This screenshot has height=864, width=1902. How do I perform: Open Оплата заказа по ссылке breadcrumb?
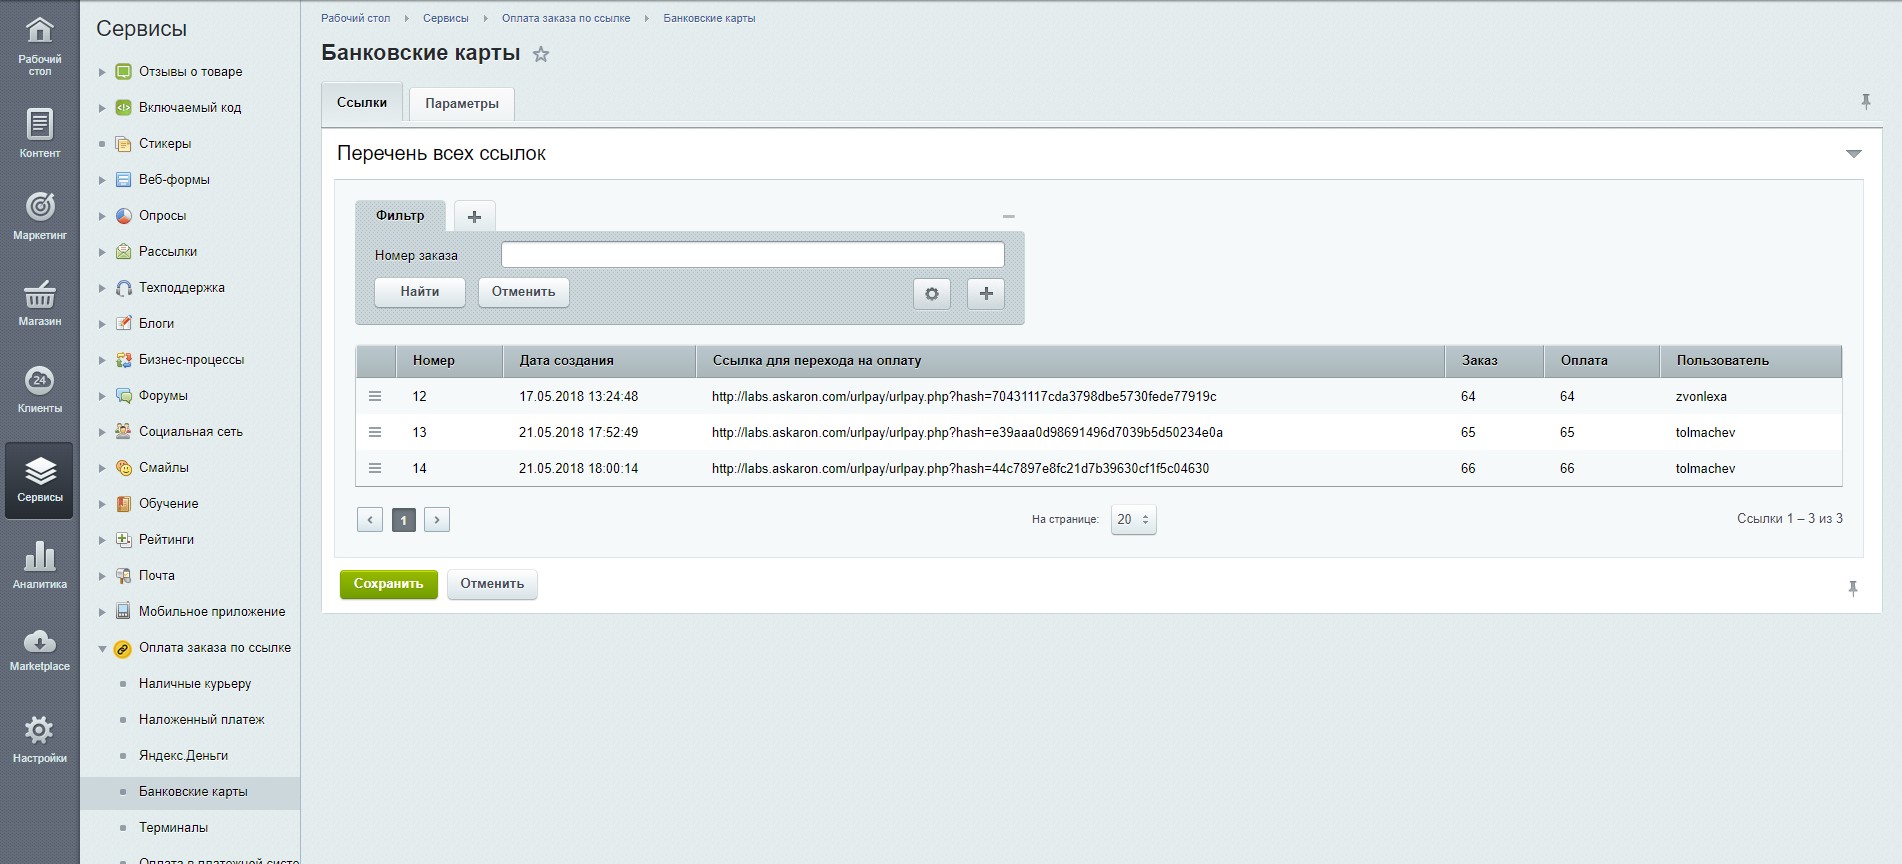tap(566, 18)
